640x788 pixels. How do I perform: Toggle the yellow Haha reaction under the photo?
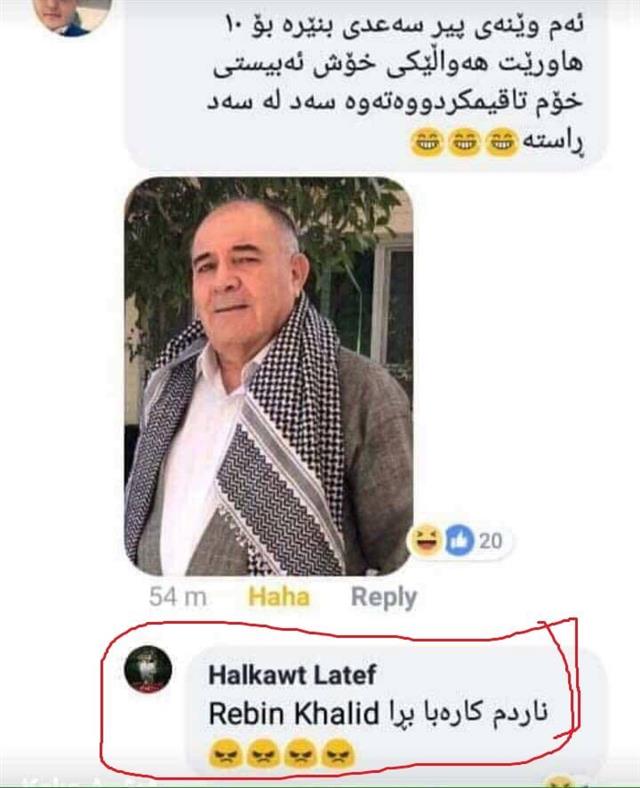279,597
